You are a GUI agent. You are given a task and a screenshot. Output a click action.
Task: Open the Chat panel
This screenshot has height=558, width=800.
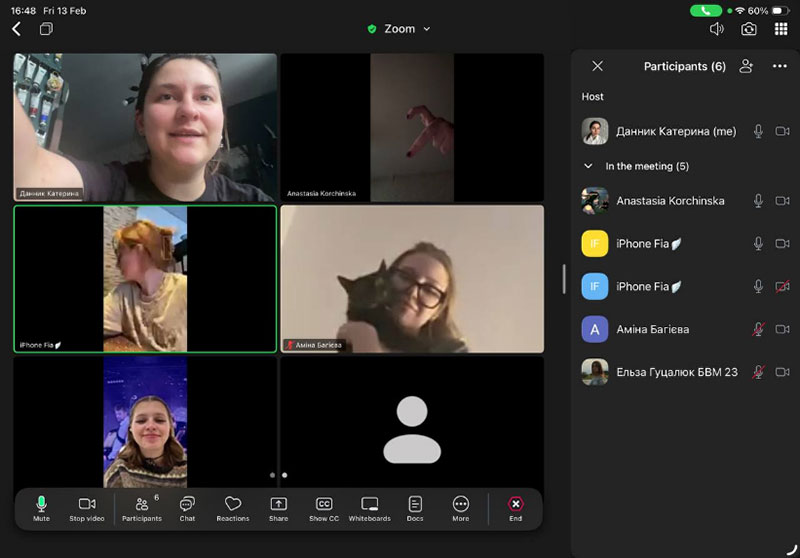click(187, 507)
